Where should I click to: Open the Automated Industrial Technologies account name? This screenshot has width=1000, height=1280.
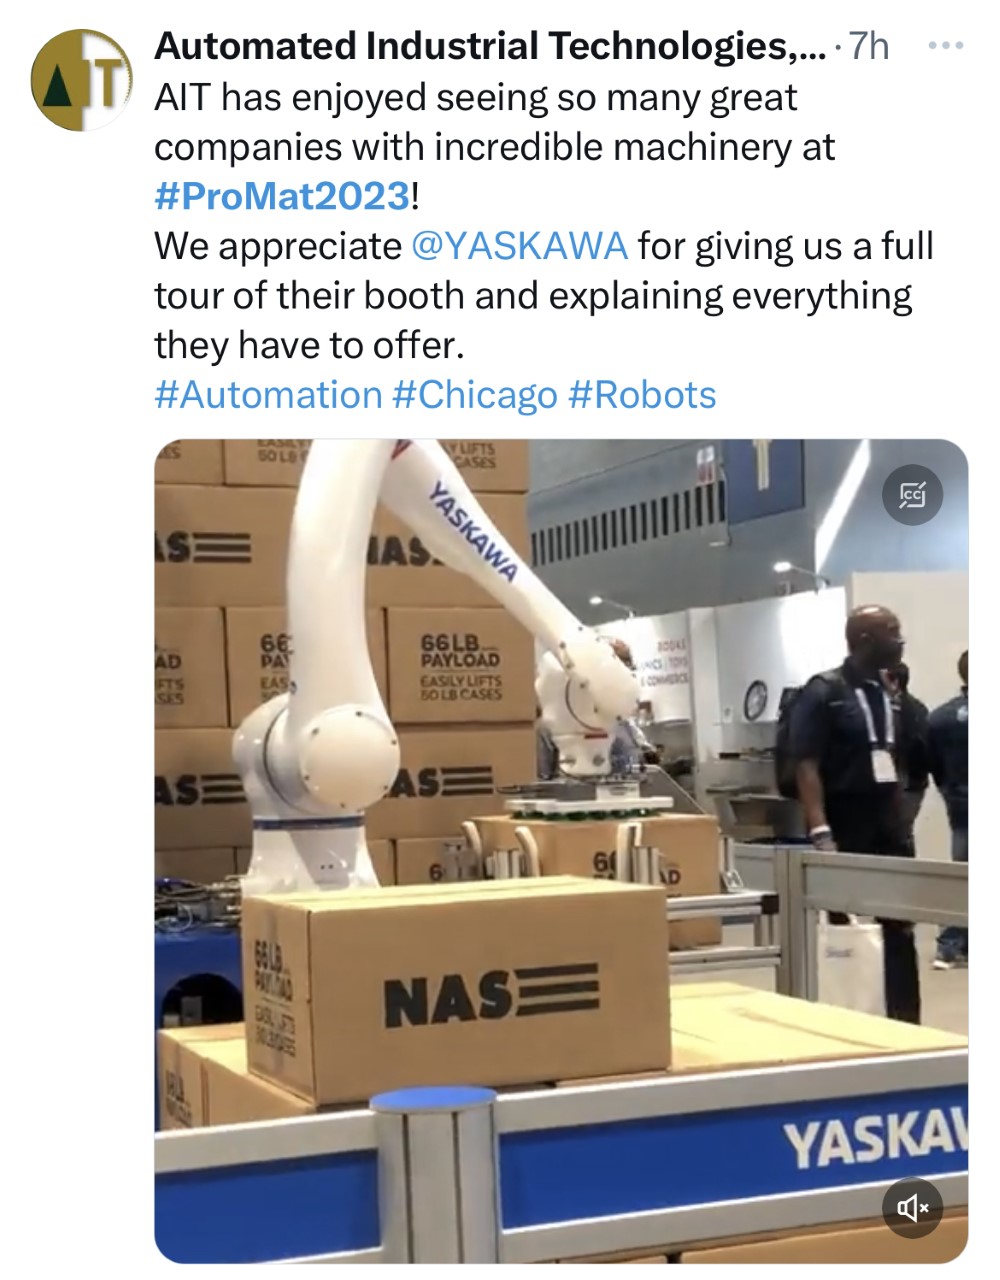point(490,46)
